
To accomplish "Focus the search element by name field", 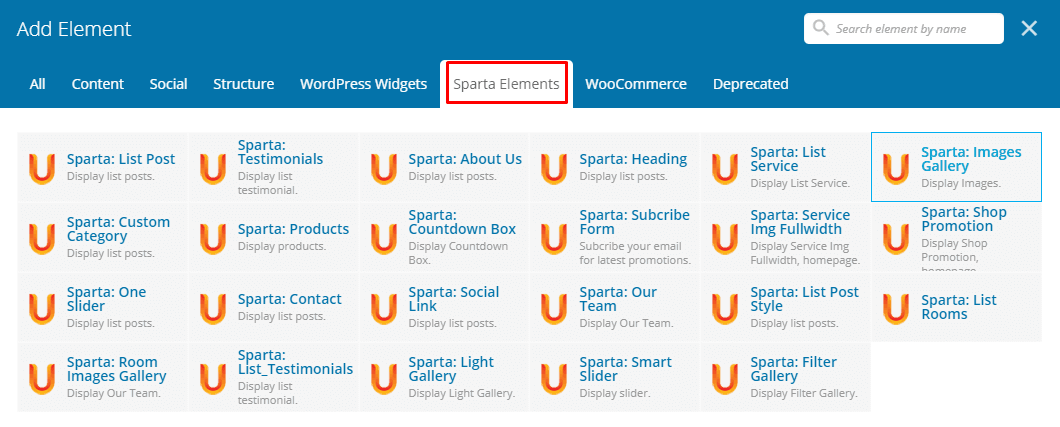I will point(915,29).
